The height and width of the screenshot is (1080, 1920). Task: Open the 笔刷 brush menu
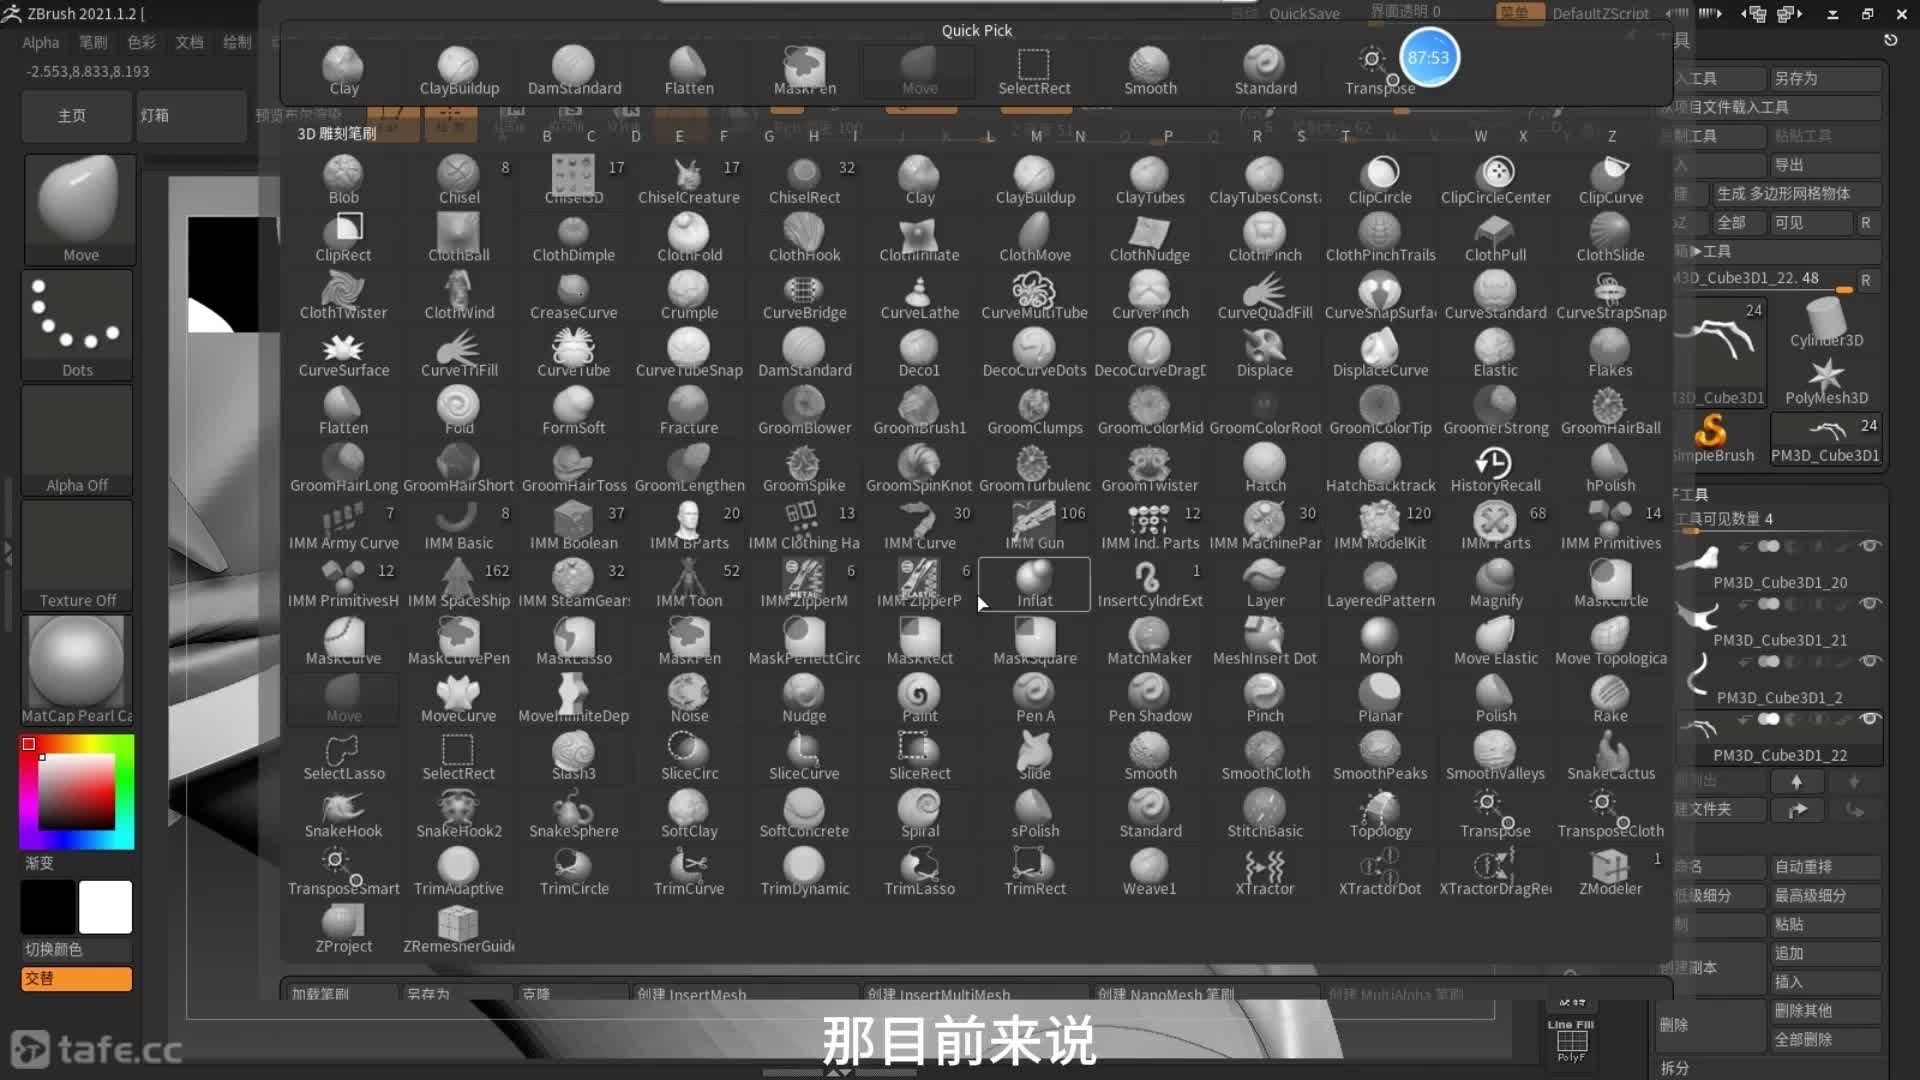tap(93, 42)
